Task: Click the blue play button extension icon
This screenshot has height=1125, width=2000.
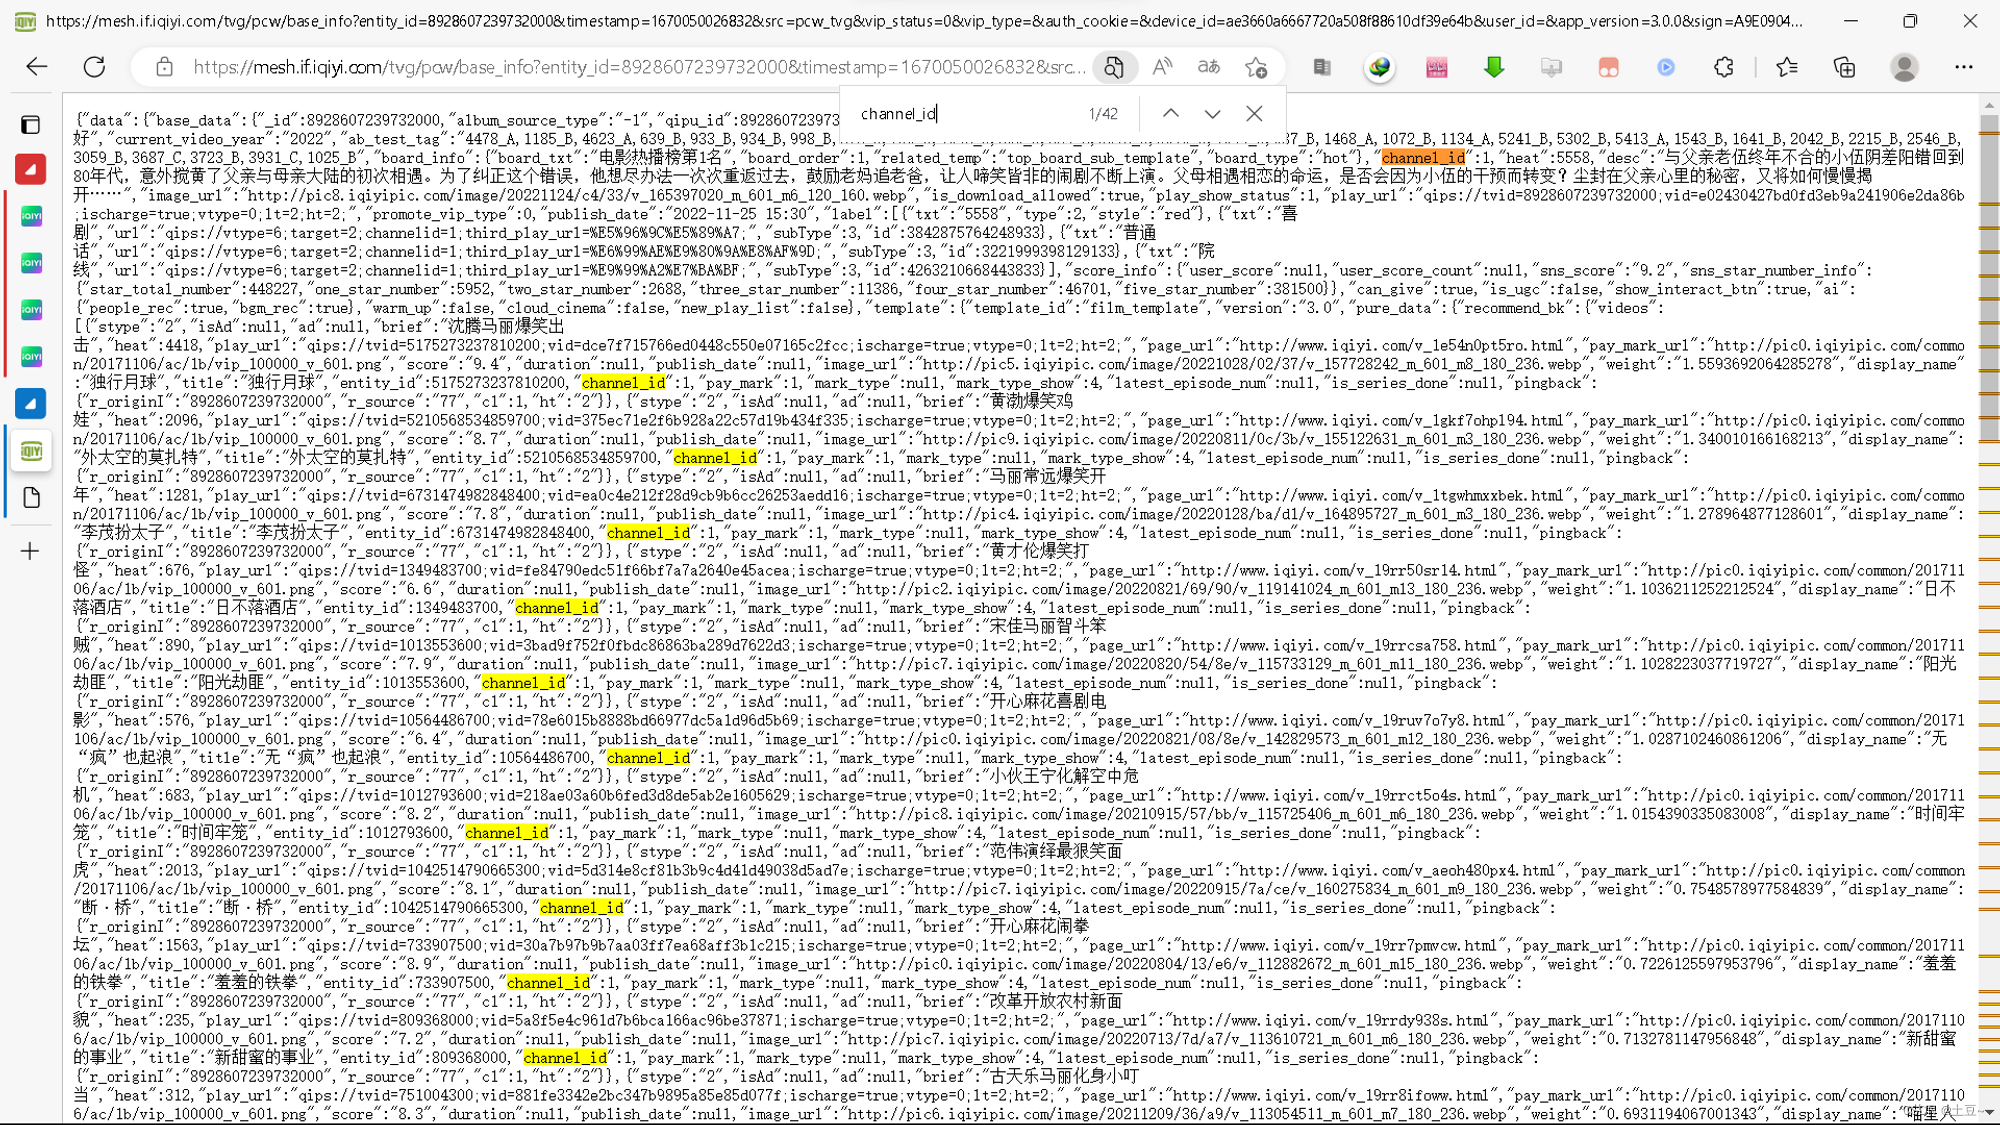Action: (1666, 67)
